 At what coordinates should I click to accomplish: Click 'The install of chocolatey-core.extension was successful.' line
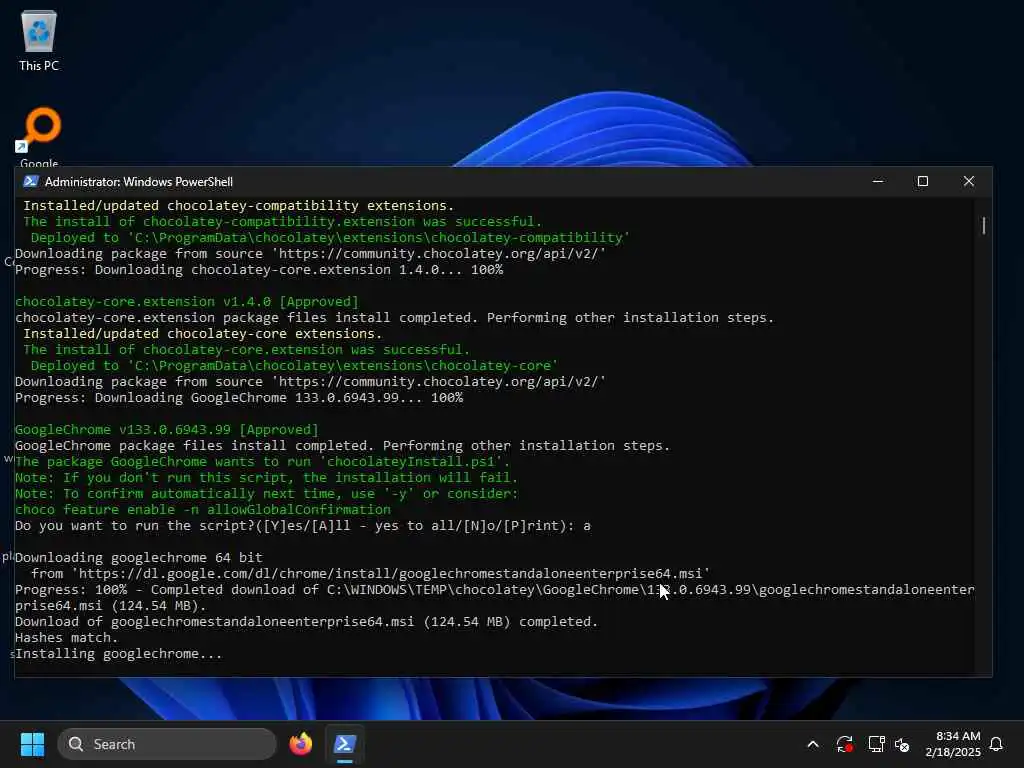(246, 350)
